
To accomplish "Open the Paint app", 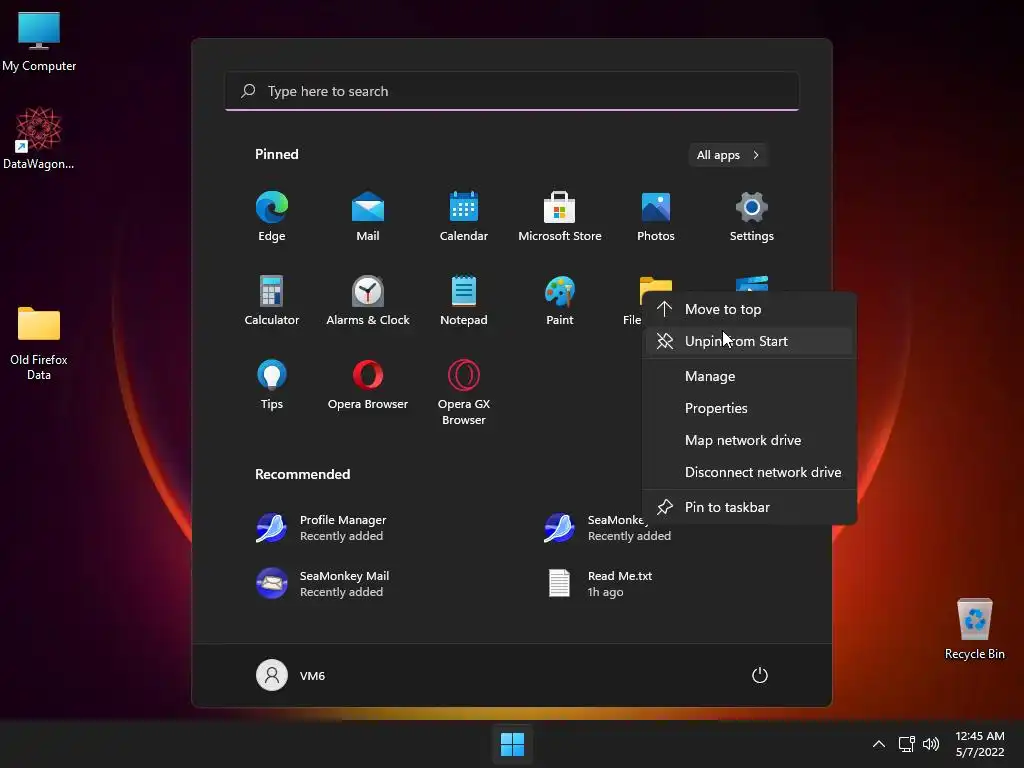I will pyautogui.click(x=560, y=300).
